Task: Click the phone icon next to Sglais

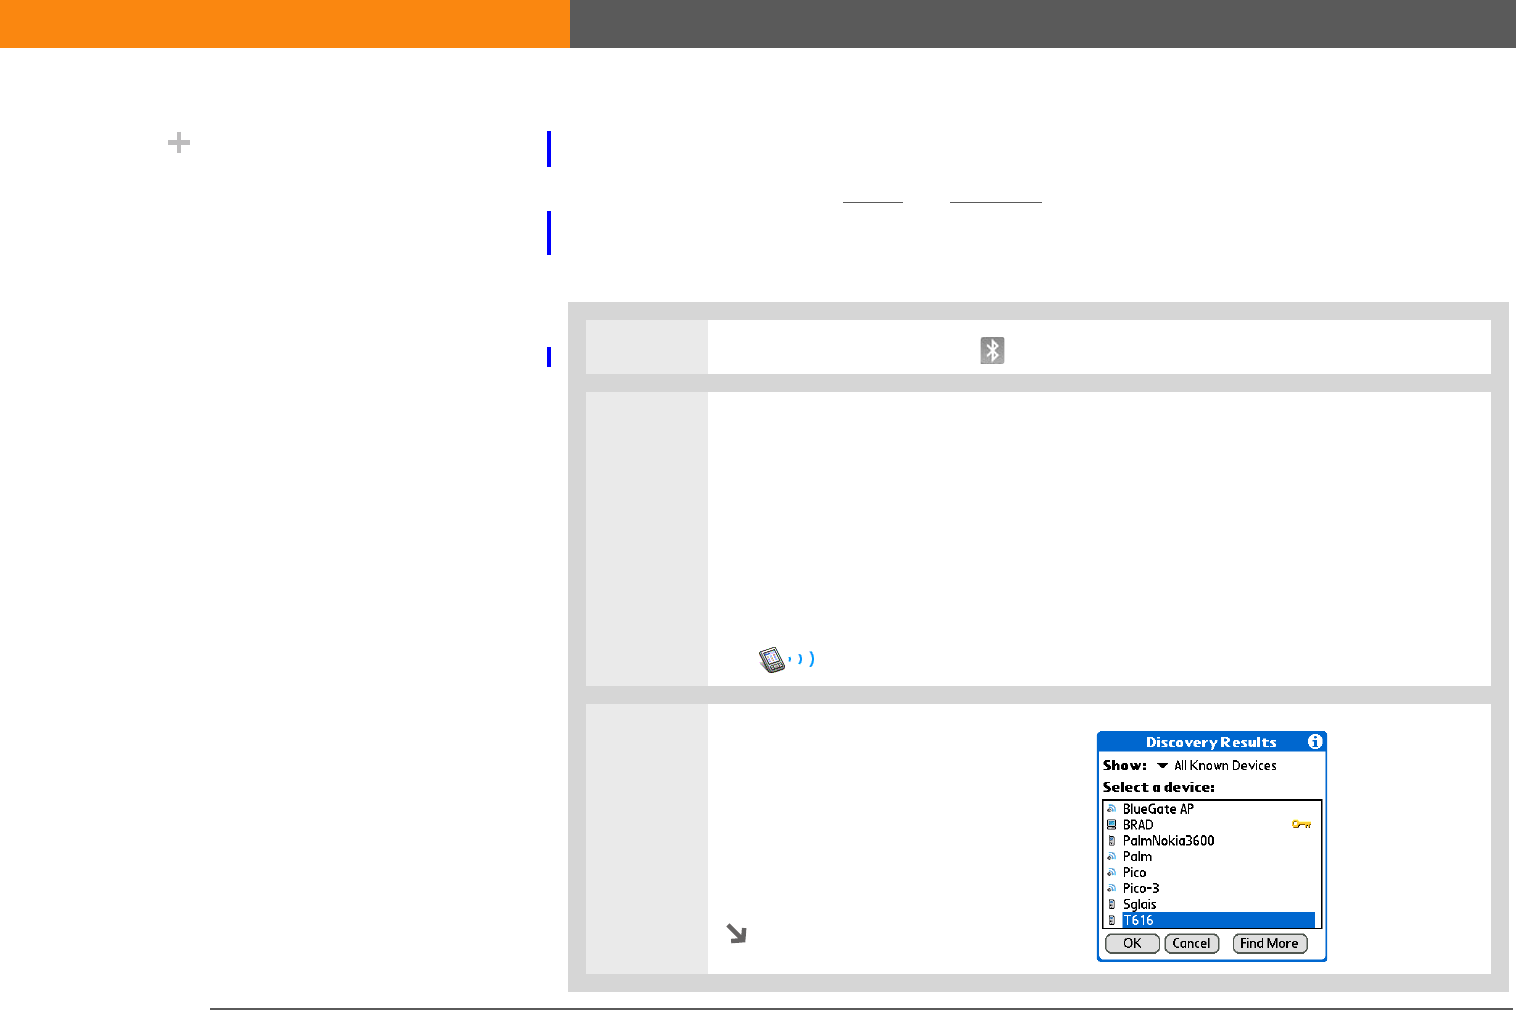Action: [x=1111, y=904]
